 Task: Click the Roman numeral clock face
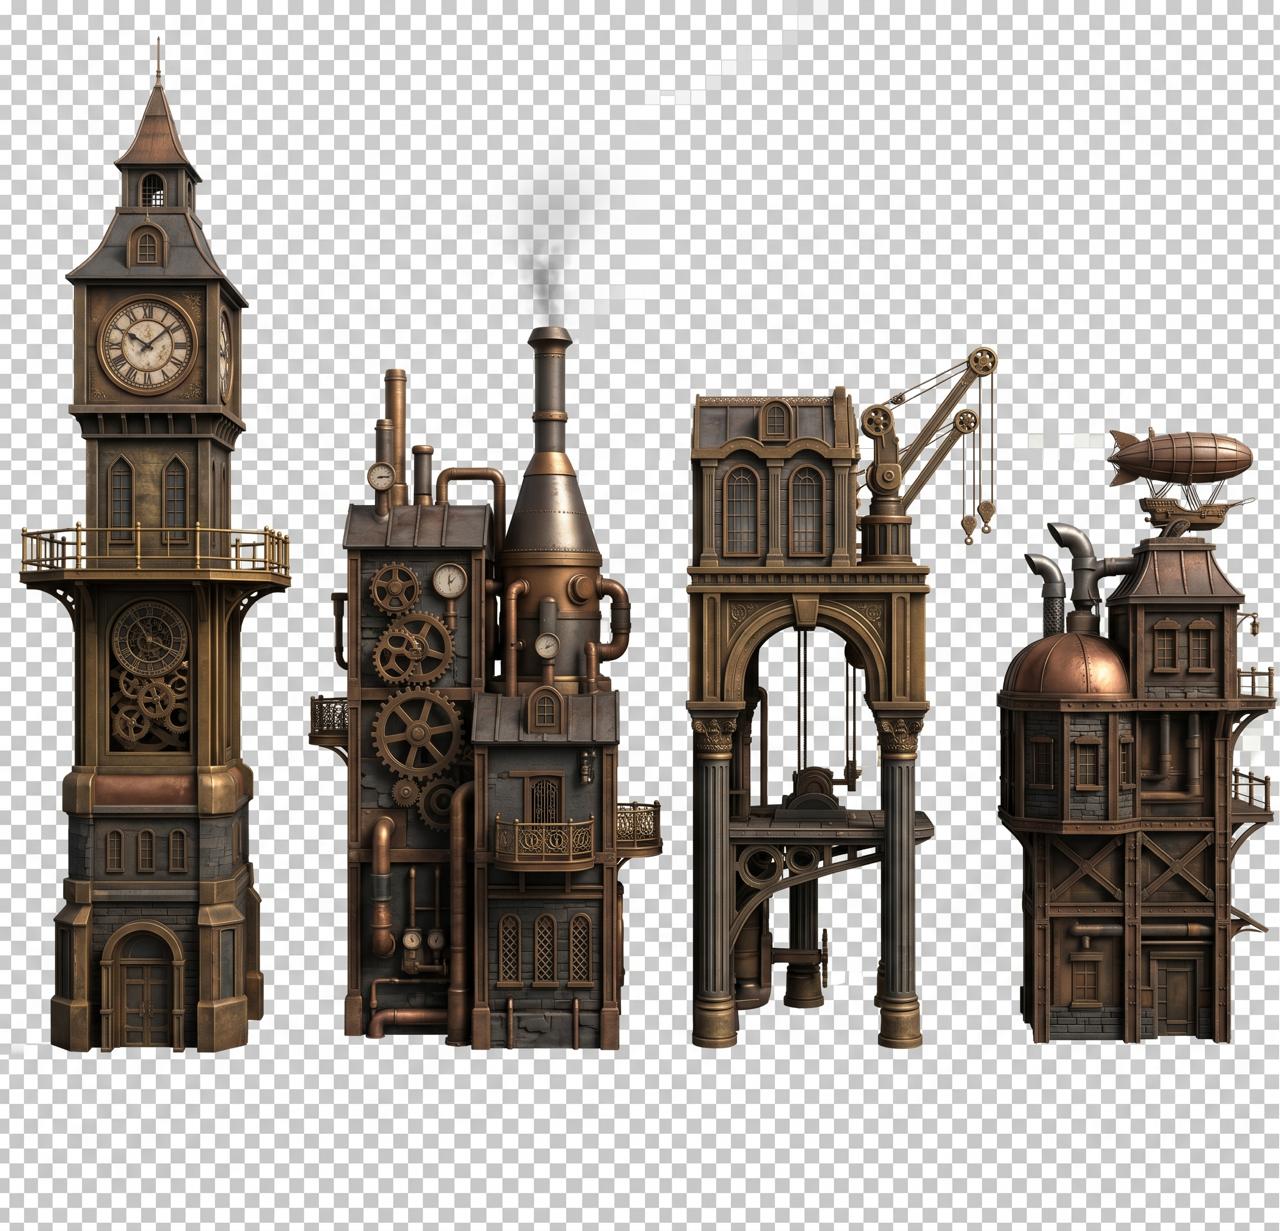coord(148,345)
